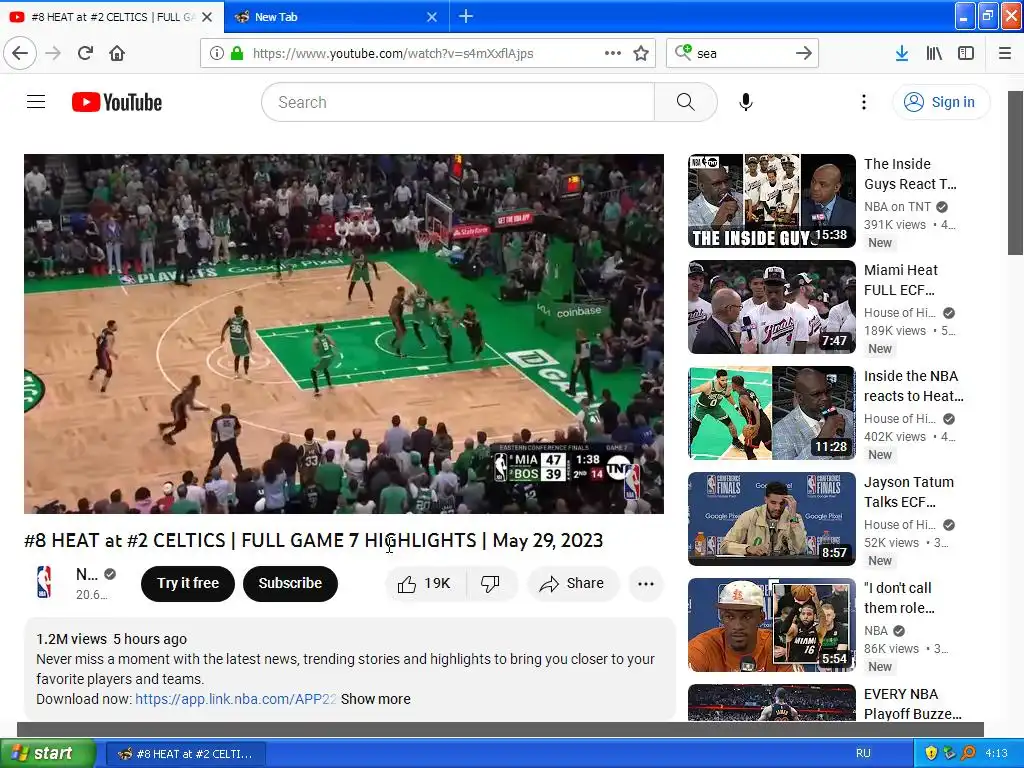Viewport: 1024px width, 768px height.
Task: Click the browser forward arrow
Action: click(x=53, y=53)
